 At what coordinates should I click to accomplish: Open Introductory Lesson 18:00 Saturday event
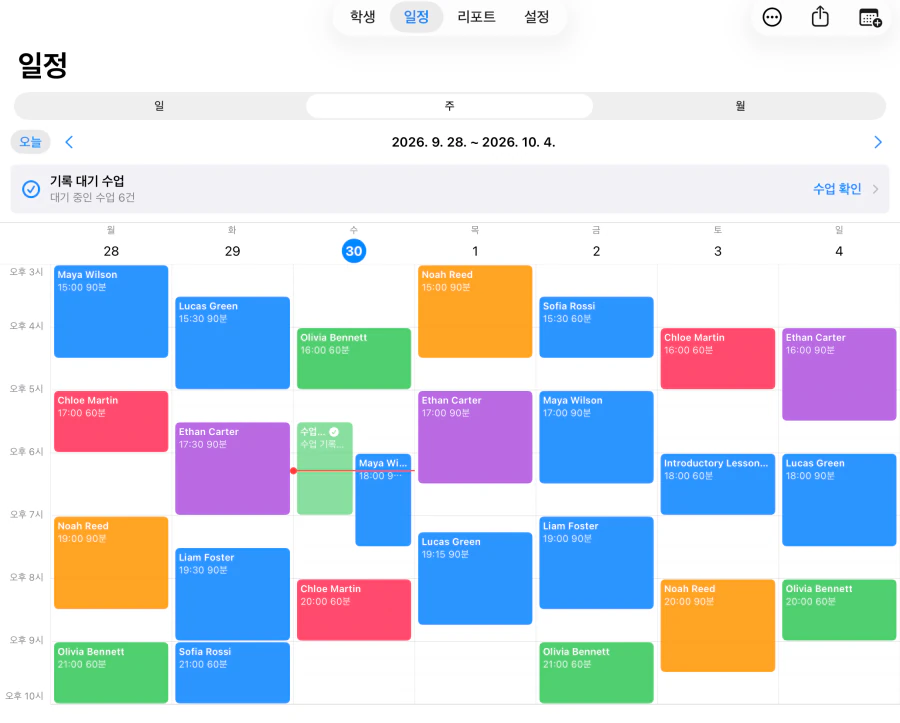pos(717,484)
